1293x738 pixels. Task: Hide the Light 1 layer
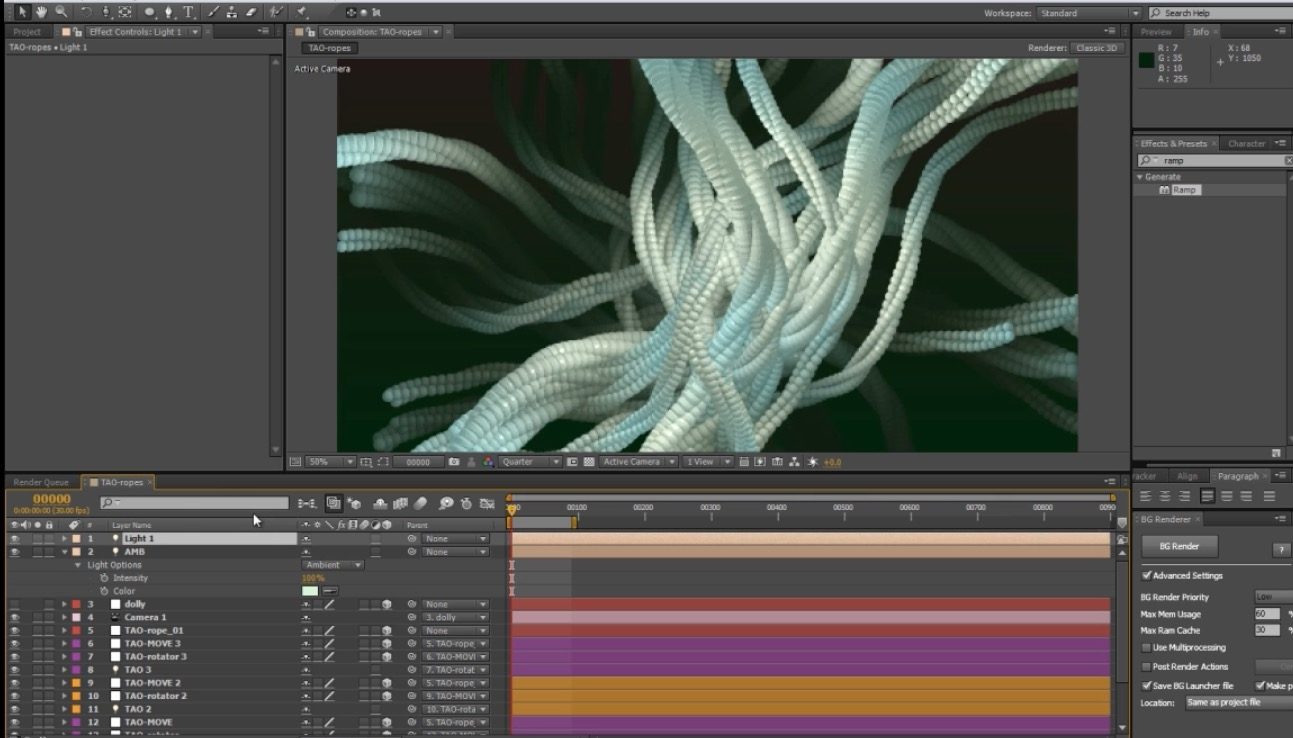tap(14, 539)
